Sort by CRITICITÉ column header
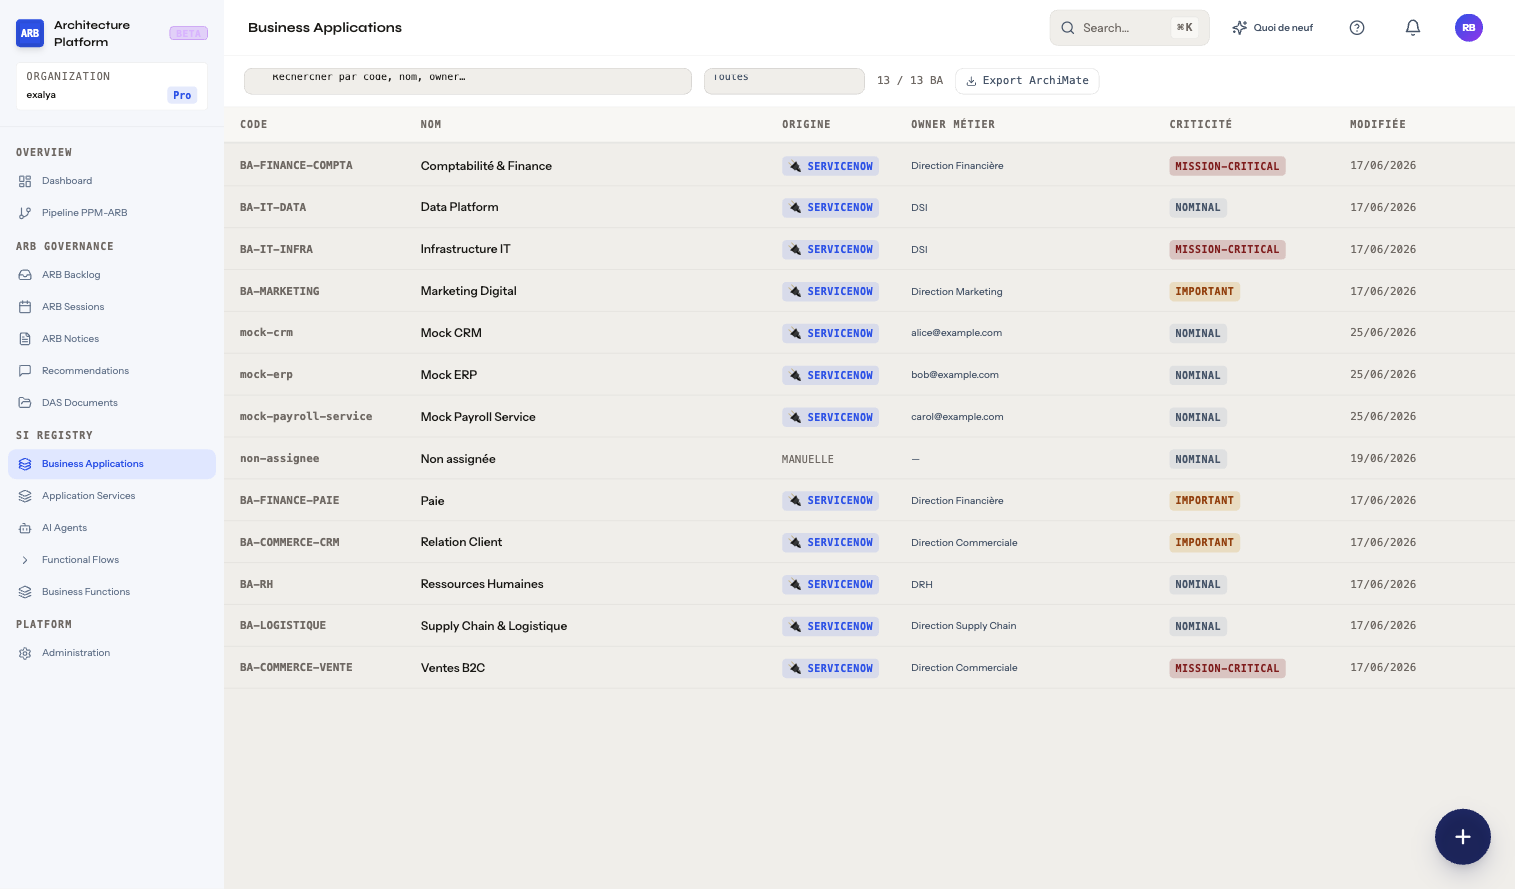Viewport: 1515px width, 889px height. click(x=1201, y=125)
